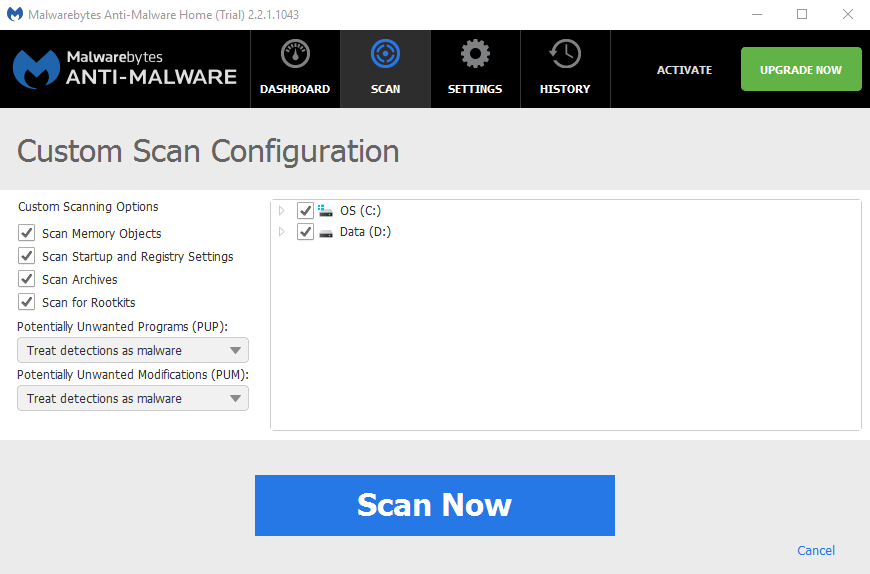Click the Data (D:) drive icon
Image resolution: width=870 pixels, height=574 pixels.
click(326, 232)
